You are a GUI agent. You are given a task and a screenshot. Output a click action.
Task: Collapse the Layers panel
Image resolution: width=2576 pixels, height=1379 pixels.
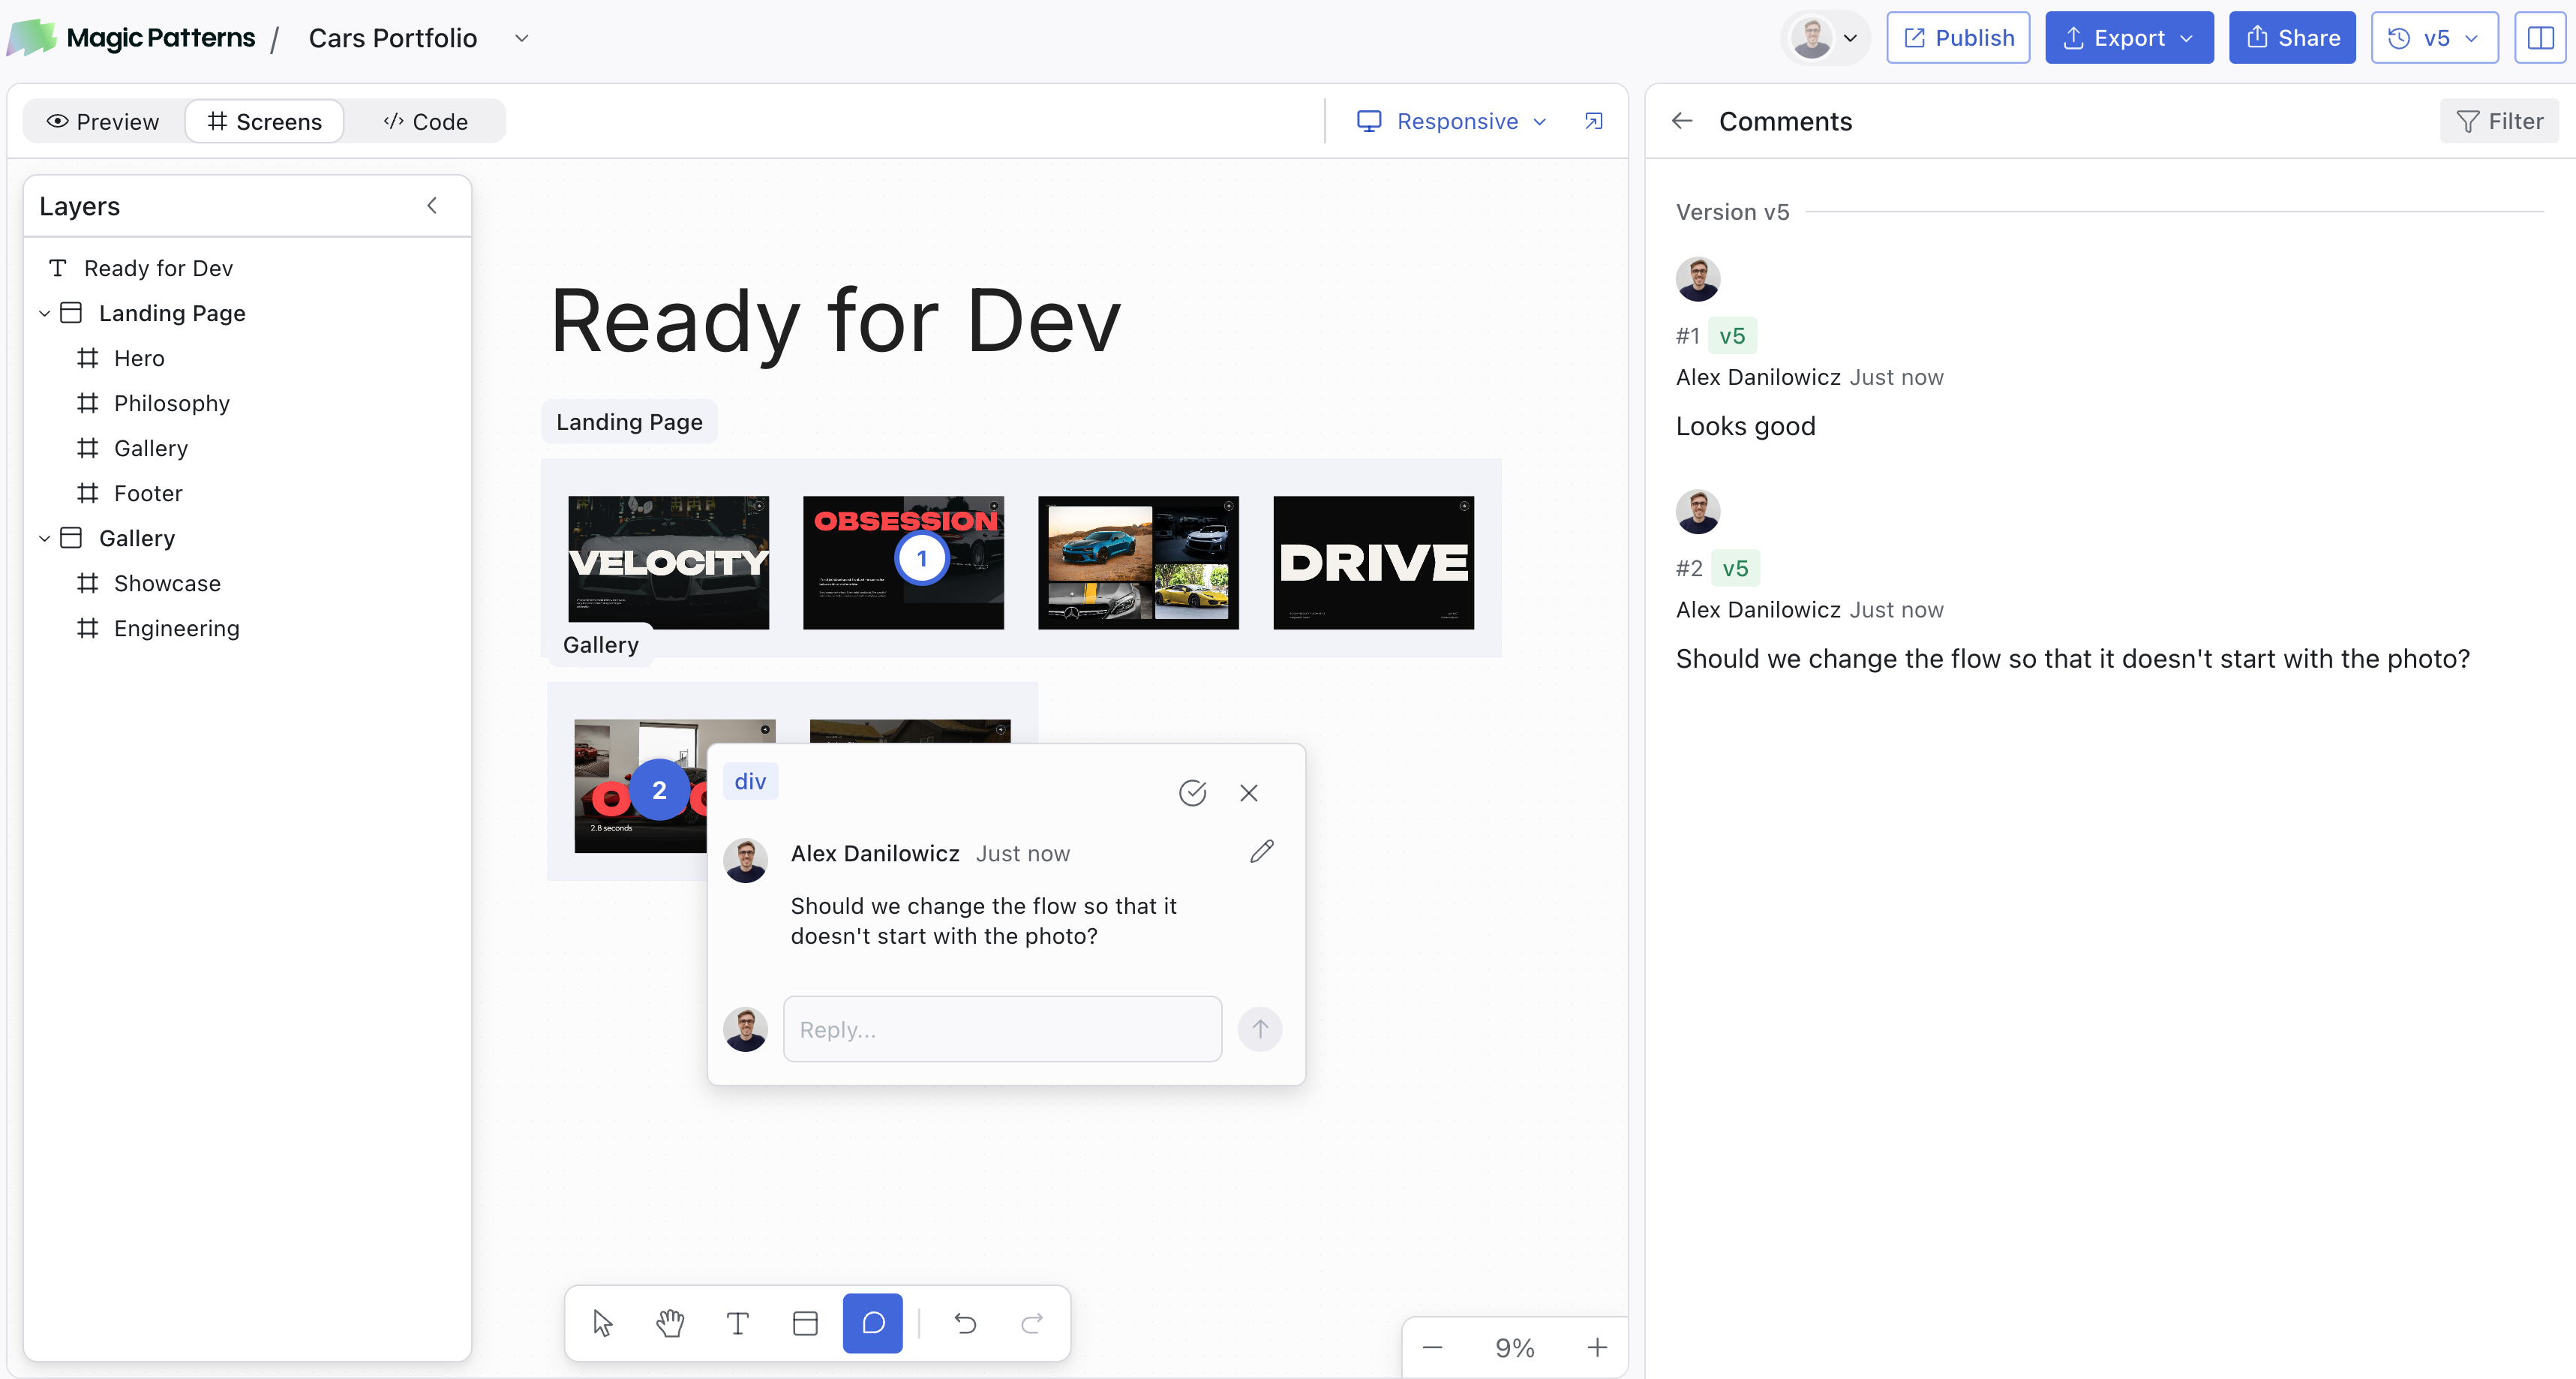pos(432,206)
